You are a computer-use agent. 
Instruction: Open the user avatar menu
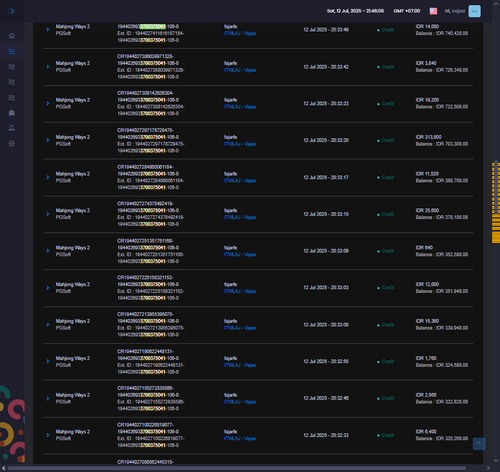pos(474,11)
